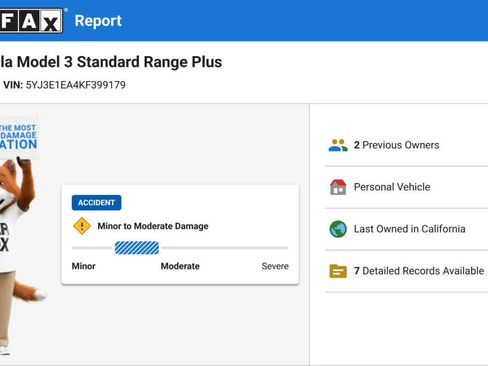The height and width of the screenshot is (366, 488).
Task: Click the 'Report' header text
Action: pyautogui.click(x=98, y=21)
